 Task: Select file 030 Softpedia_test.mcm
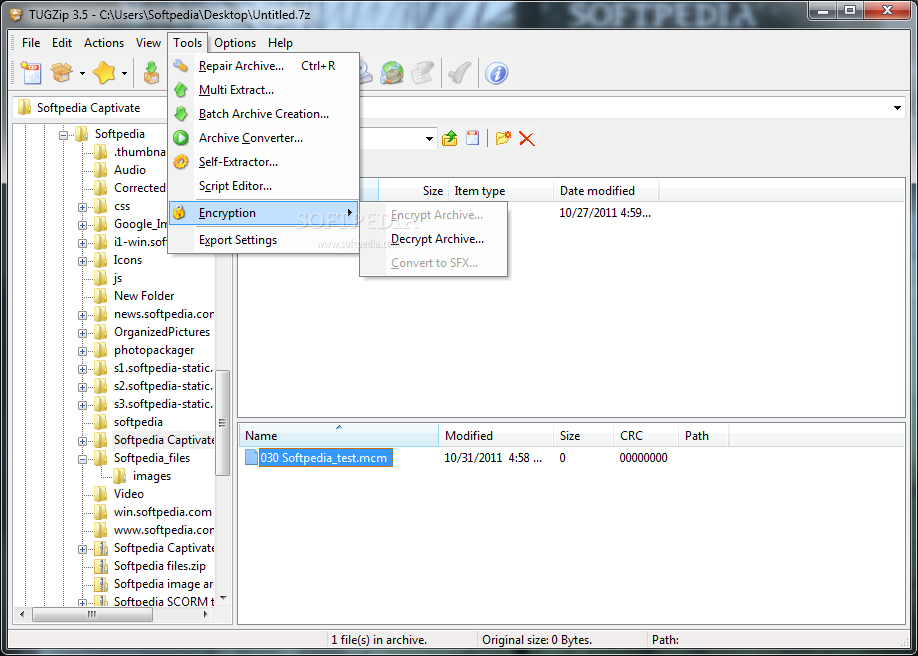[x=326, y=457]
